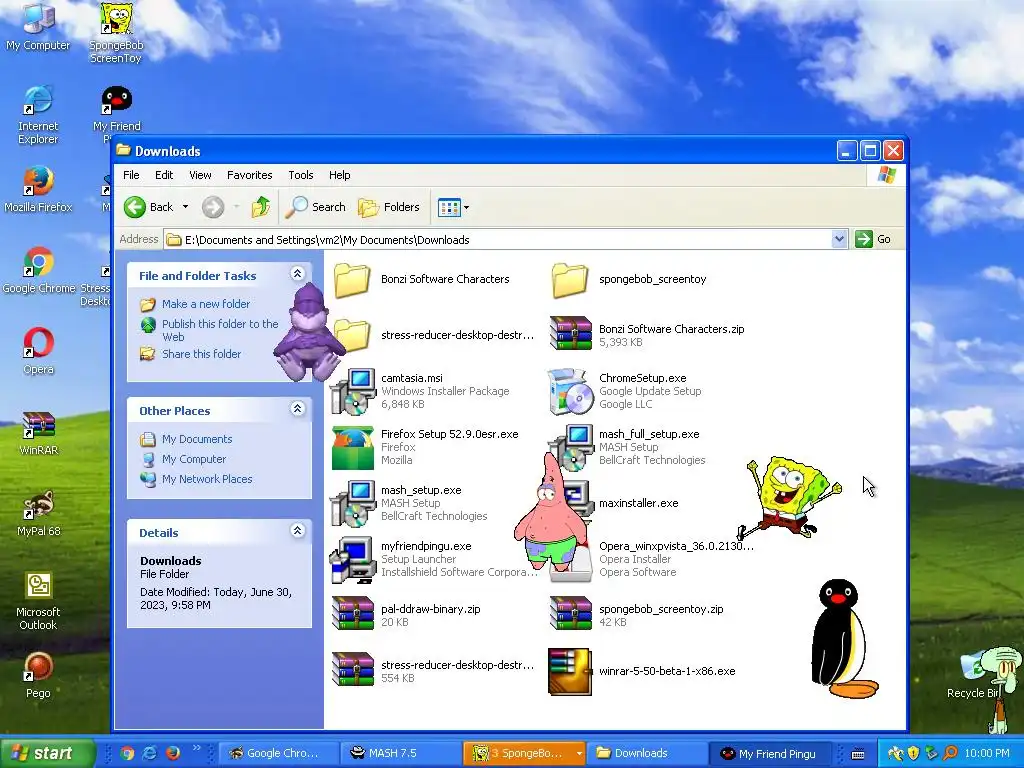
Task: Select spongebob_screentoy.zip archive
Action: tap(637, 615)
